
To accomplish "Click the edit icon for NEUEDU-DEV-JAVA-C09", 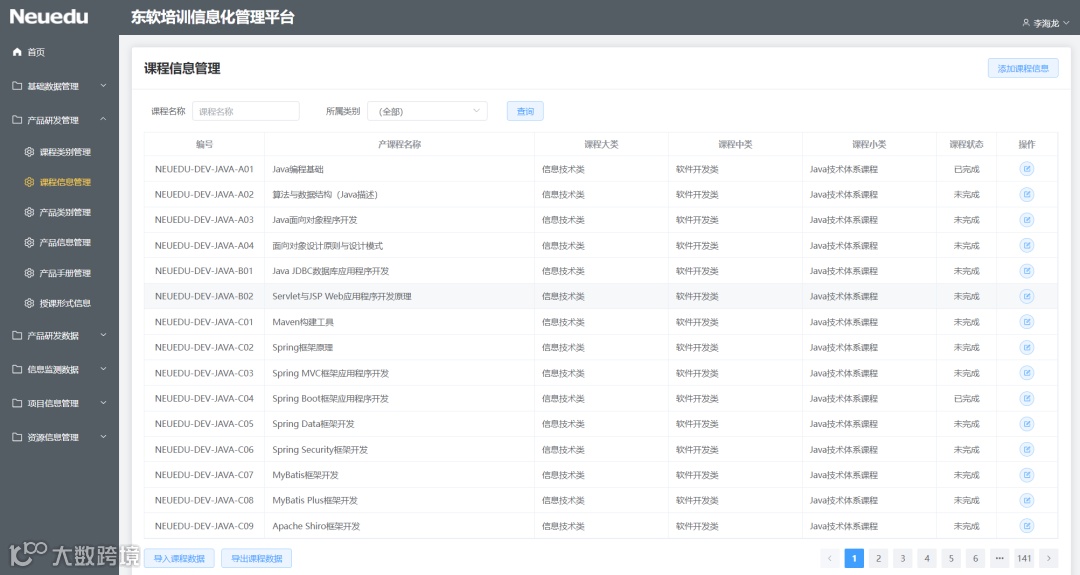I will (x=1026, y=525).
